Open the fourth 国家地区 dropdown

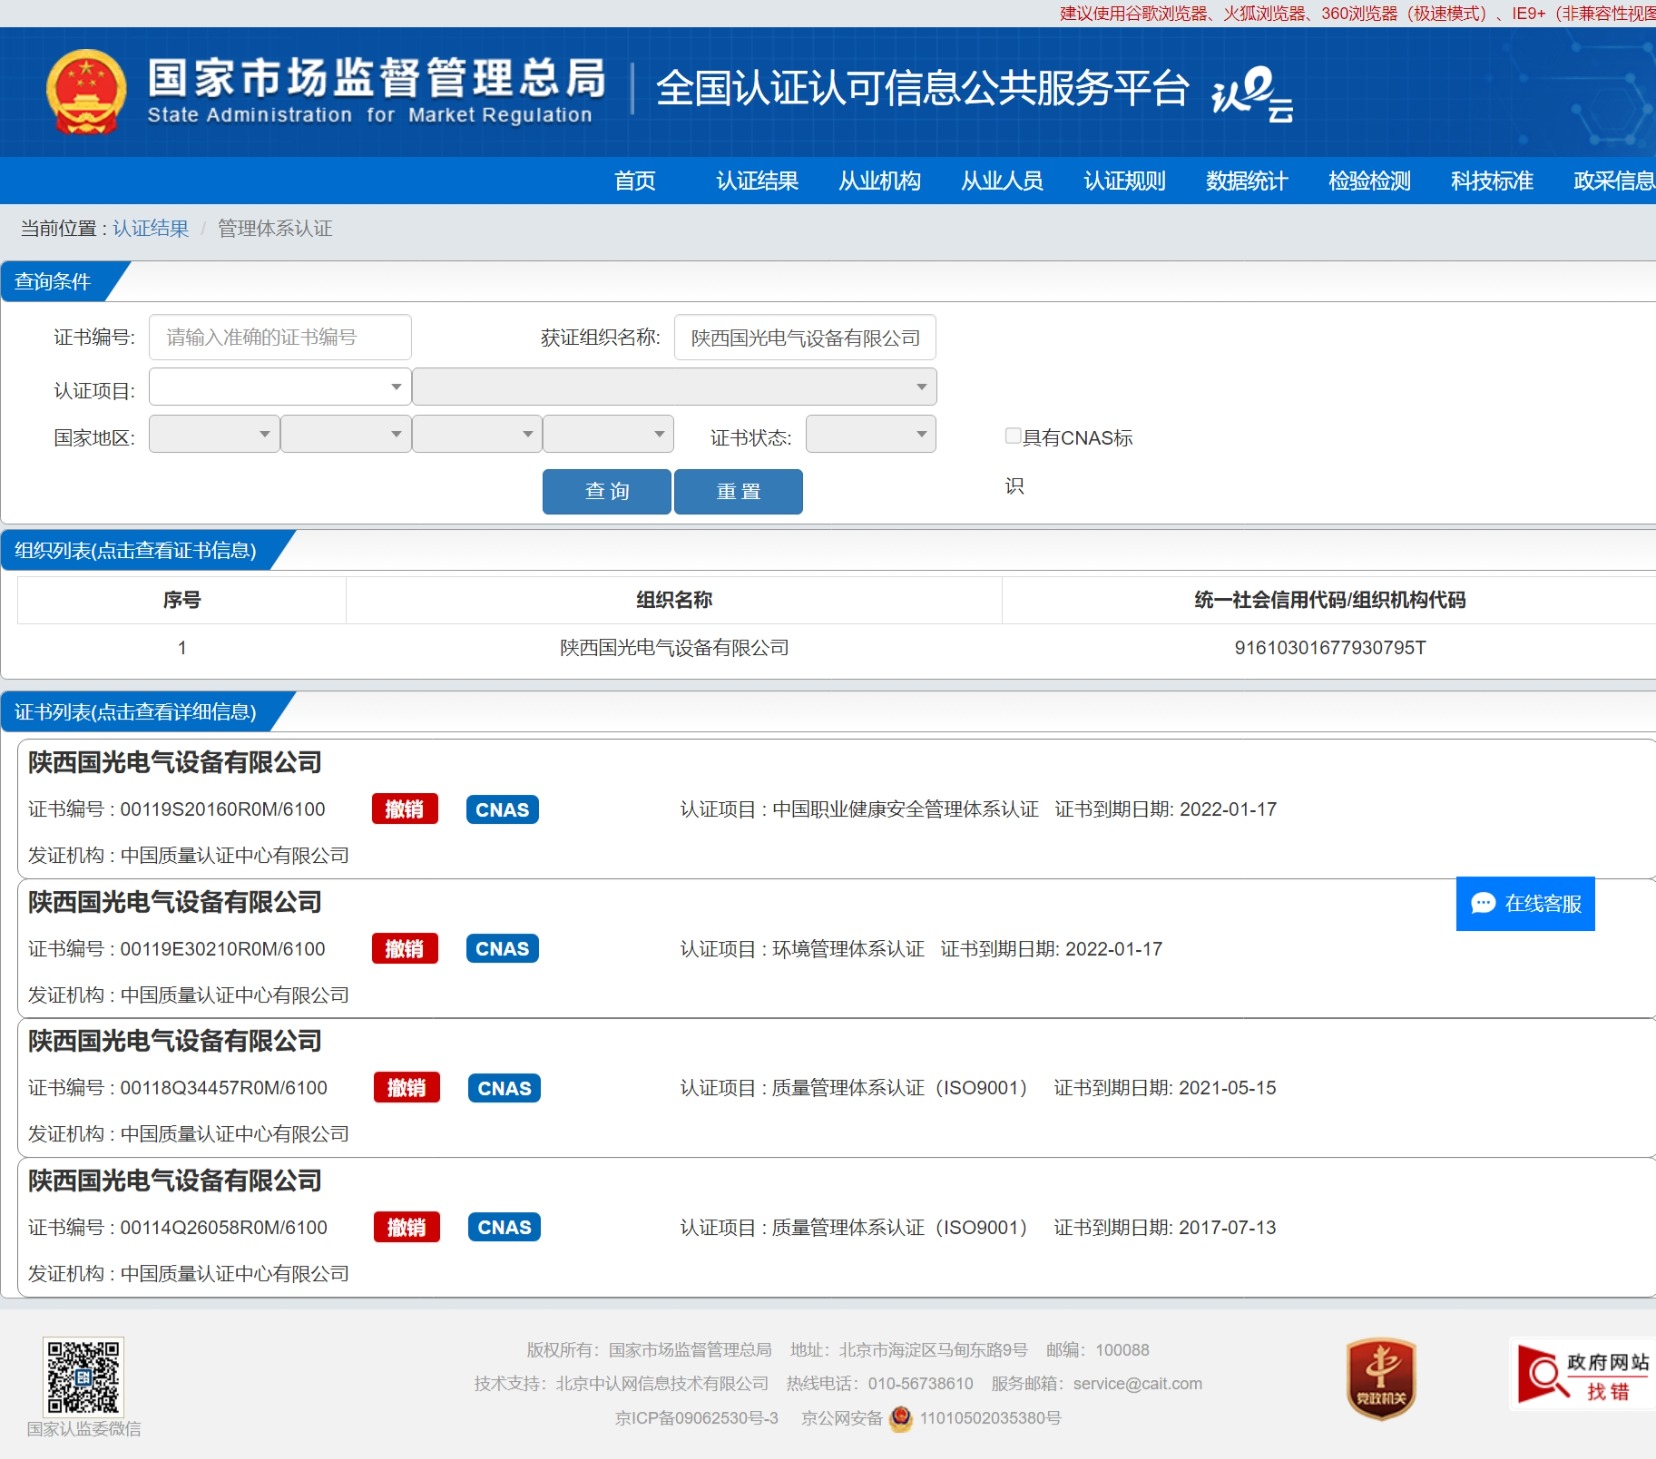click(609, 434)
